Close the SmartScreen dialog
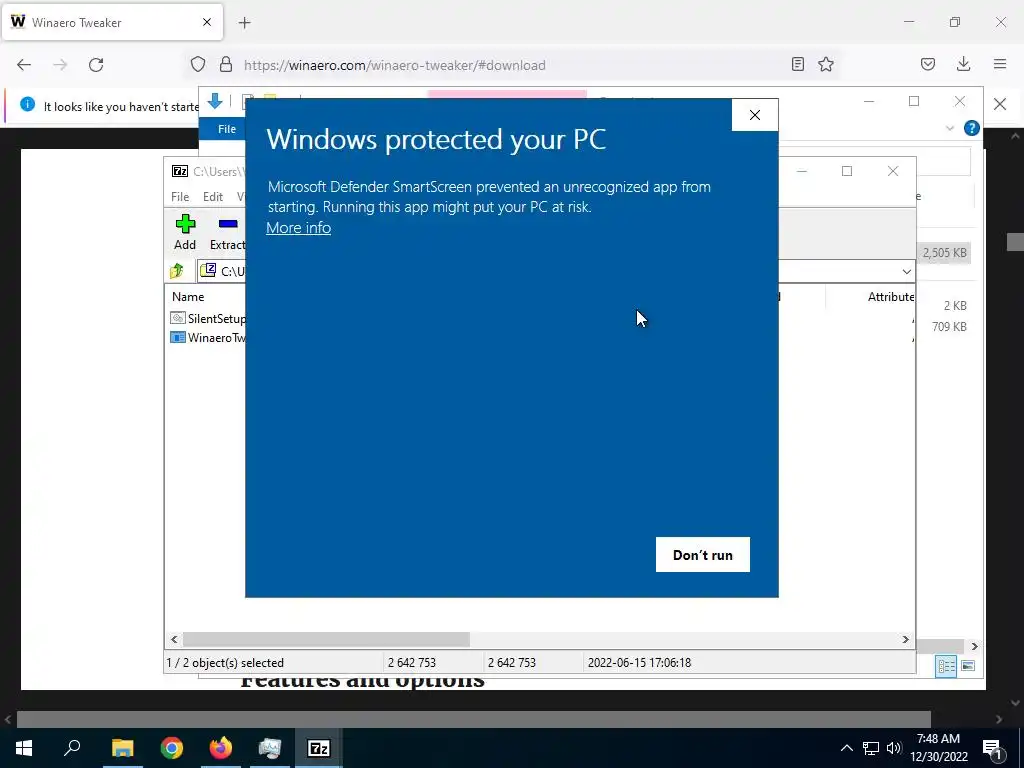Viewport: 1024px width, 768px height. [x=755, y=115]
